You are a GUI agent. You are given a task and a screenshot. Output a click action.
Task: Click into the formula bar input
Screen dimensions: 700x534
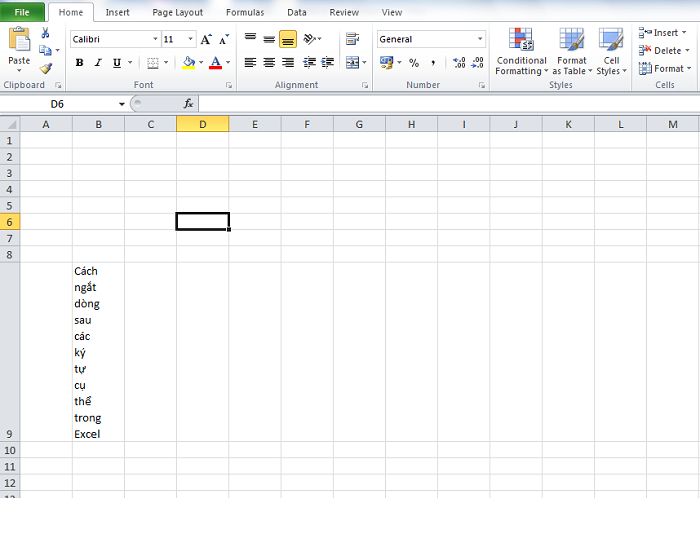click(449, 104)
